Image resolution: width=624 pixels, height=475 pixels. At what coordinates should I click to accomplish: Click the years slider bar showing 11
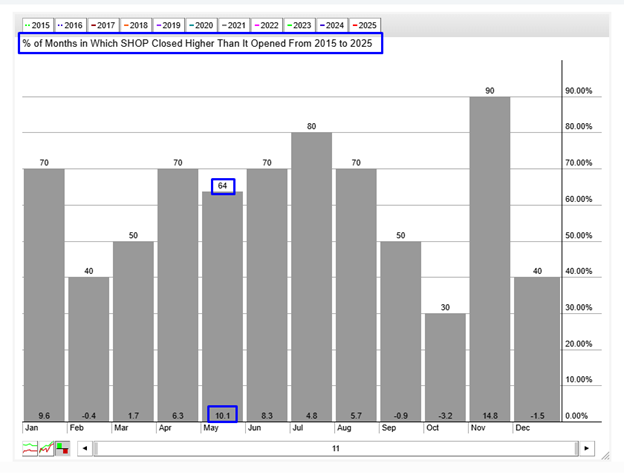tap(336, 448)
